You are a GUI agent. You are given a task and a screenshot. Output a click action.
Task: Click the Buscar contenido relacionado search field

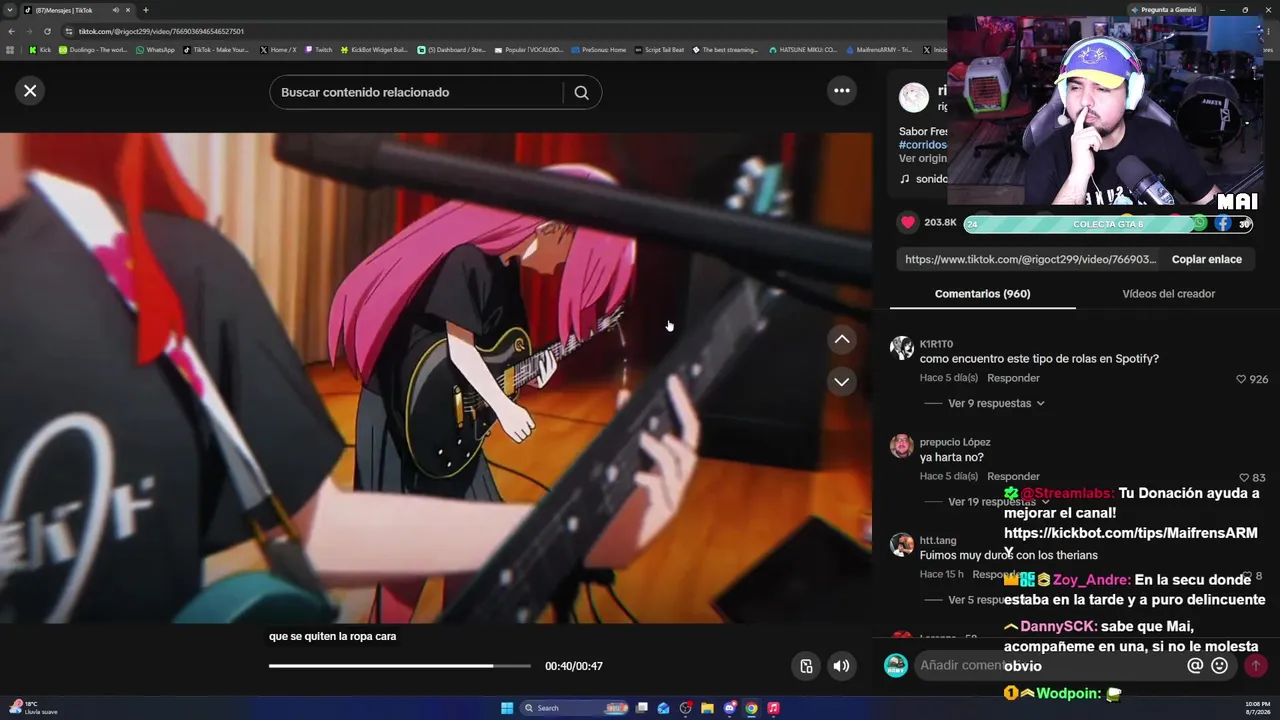[415, 93]
